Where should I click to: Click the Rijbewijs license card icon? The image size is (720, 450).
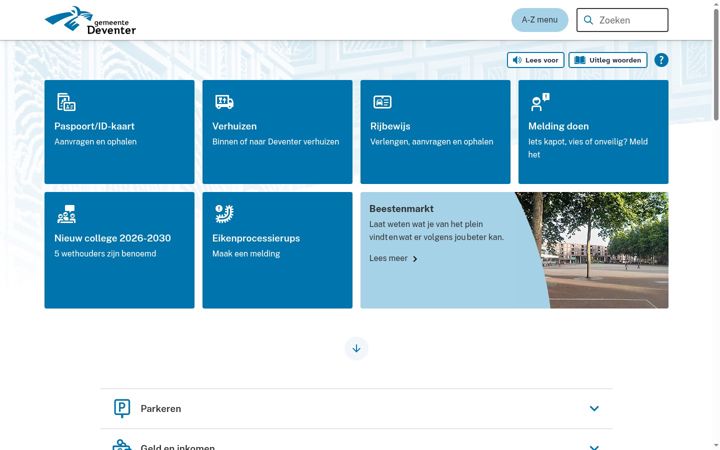tap(382, 102)
